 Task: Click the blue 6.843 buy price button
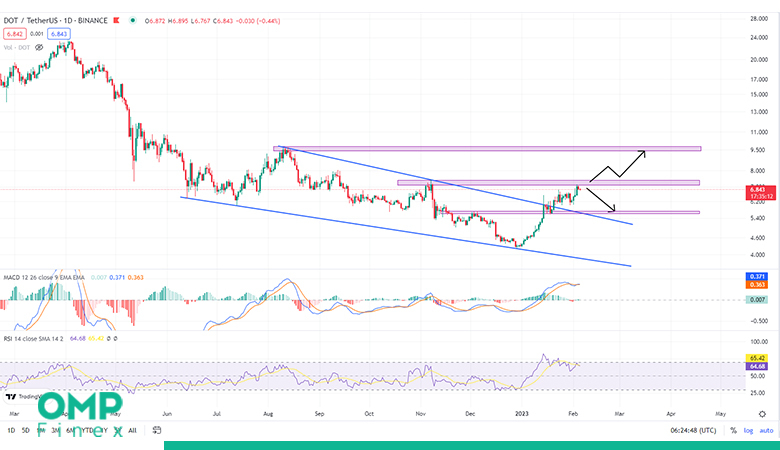click(x=59, y=34)
